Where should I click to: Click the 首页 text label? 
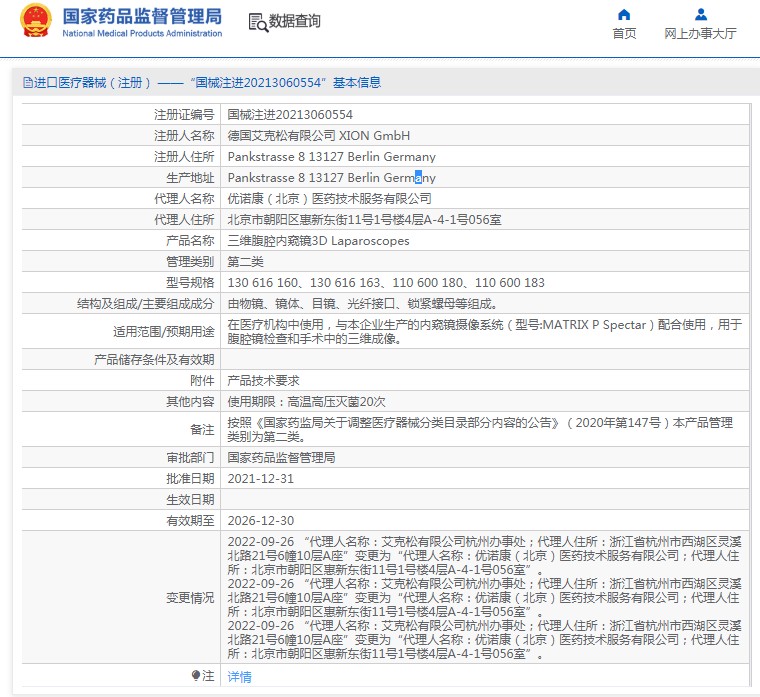[624, 33]
